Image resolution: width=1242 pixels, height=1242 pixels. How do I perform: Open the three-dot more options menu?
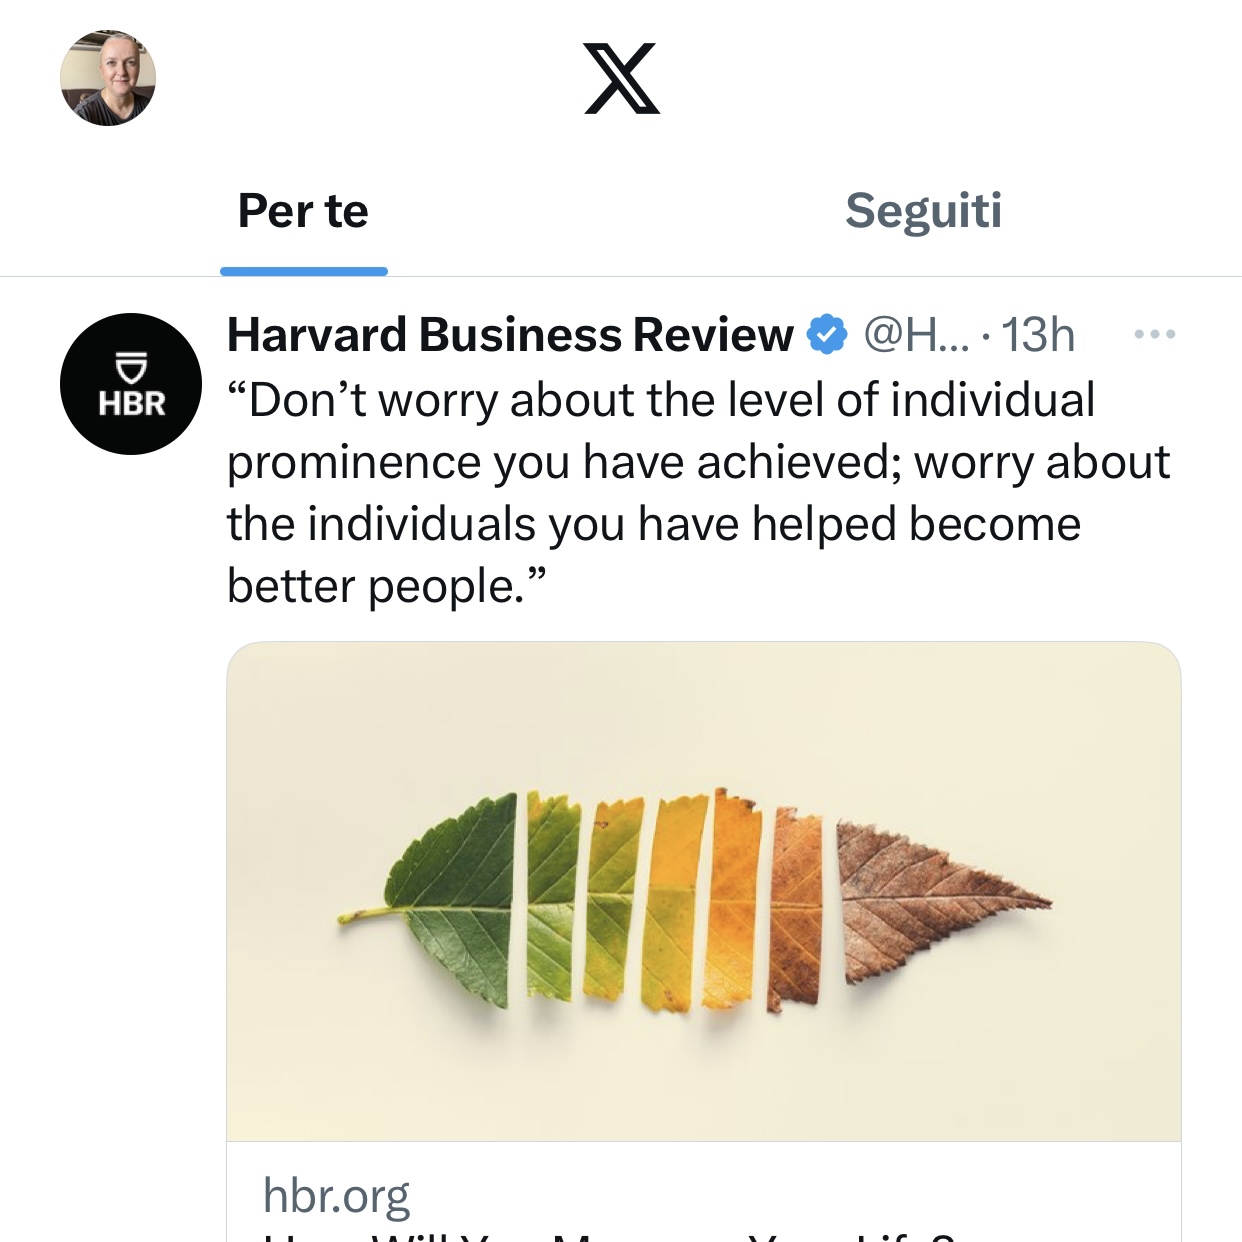(1155, 334)
